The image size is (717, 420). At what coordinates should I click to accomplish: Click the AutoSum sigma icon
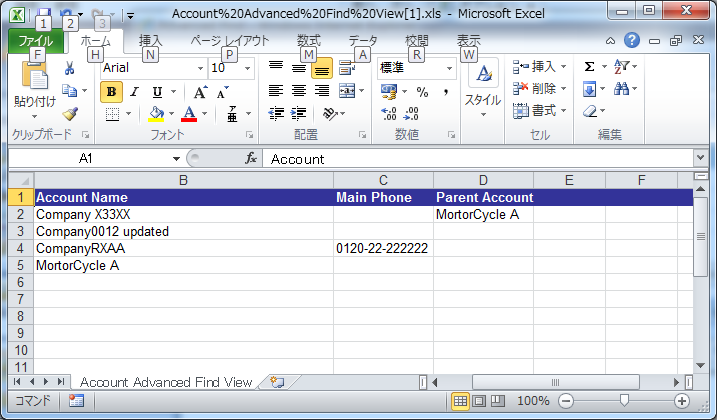(x=589, y=67)
